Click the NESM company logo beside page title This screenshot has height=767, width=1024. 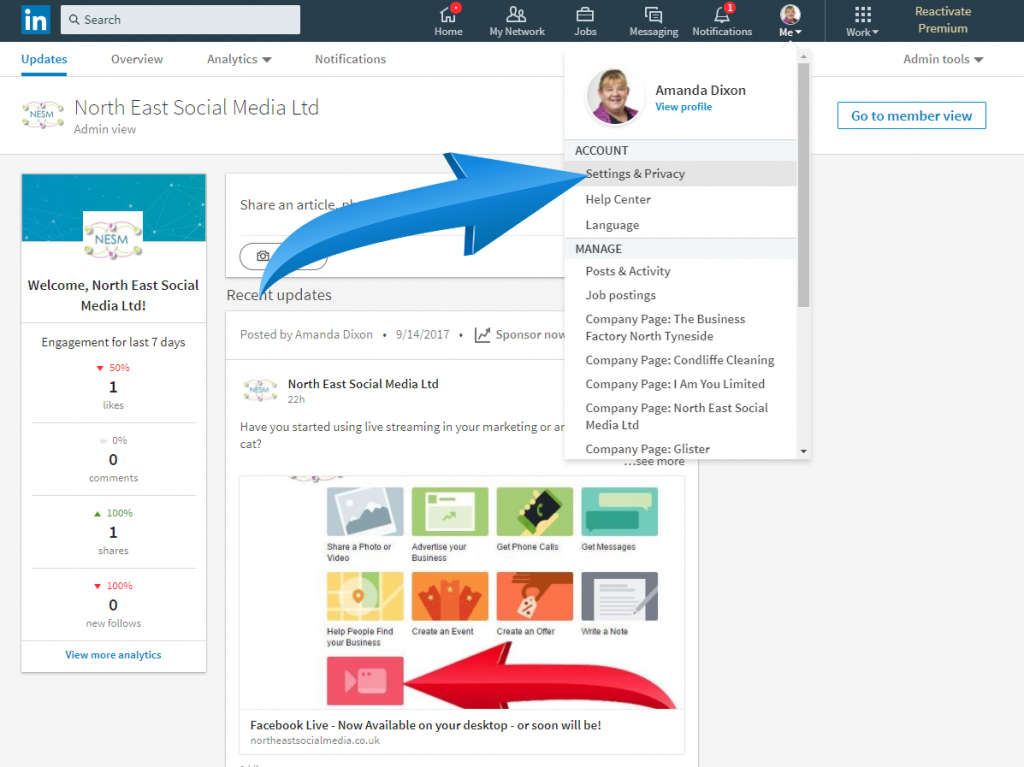click(x=43, y=114)
